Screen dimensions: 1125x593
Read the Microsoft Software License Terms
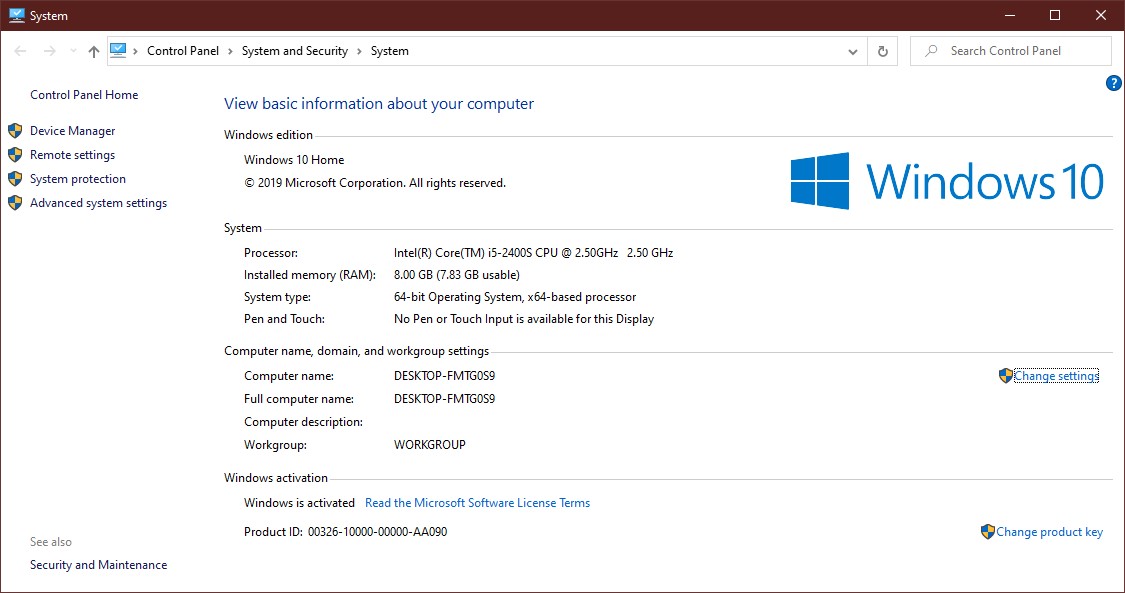tap(477, 503)
